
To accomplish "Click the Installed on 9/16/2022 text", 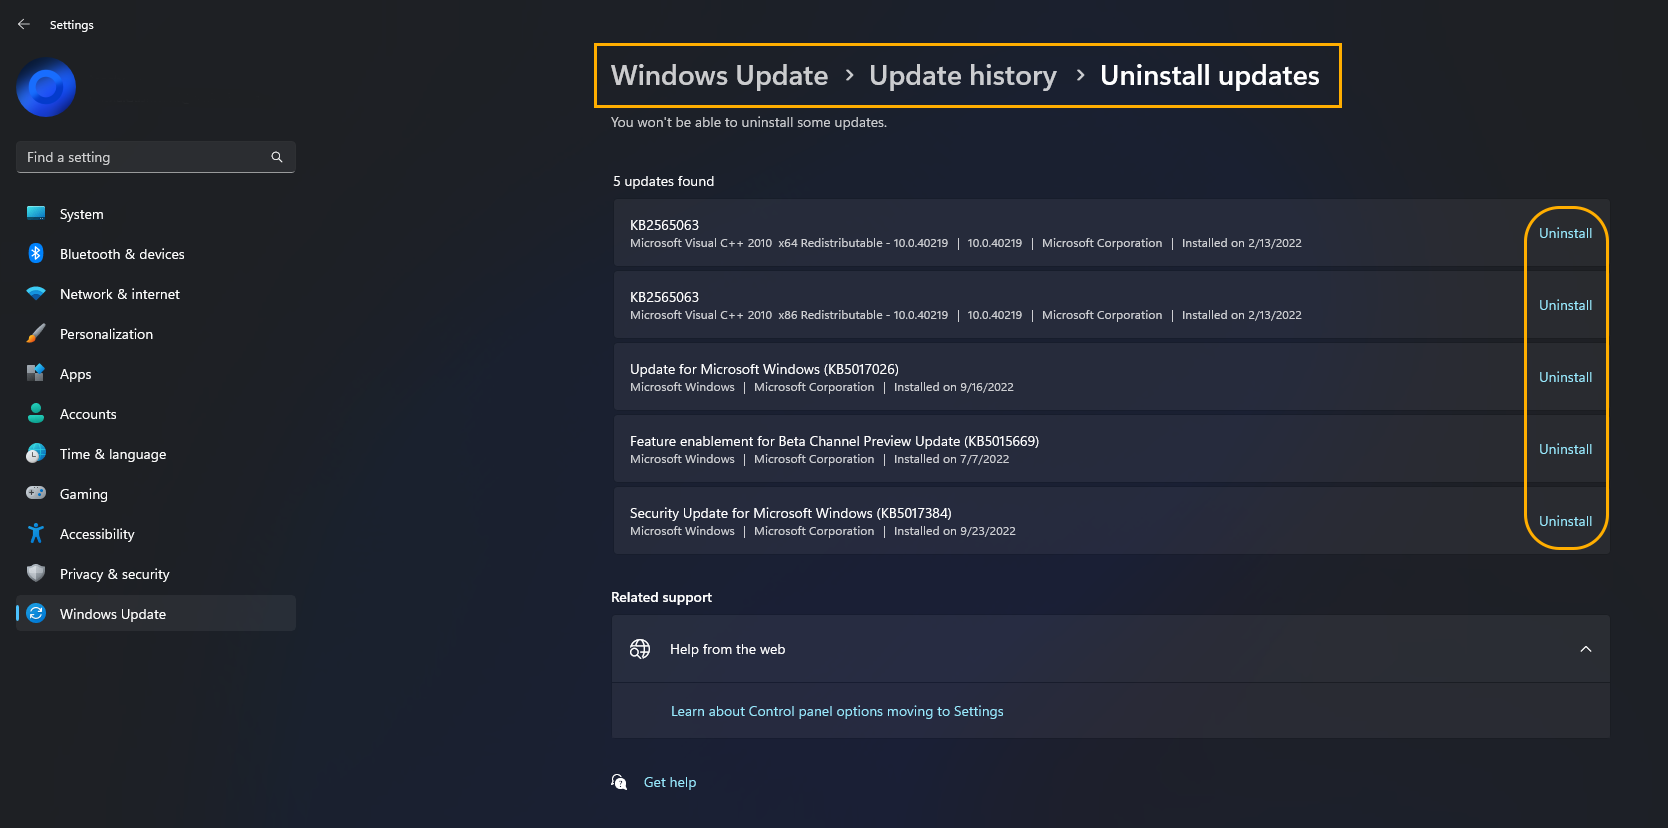I will point(954,387).
